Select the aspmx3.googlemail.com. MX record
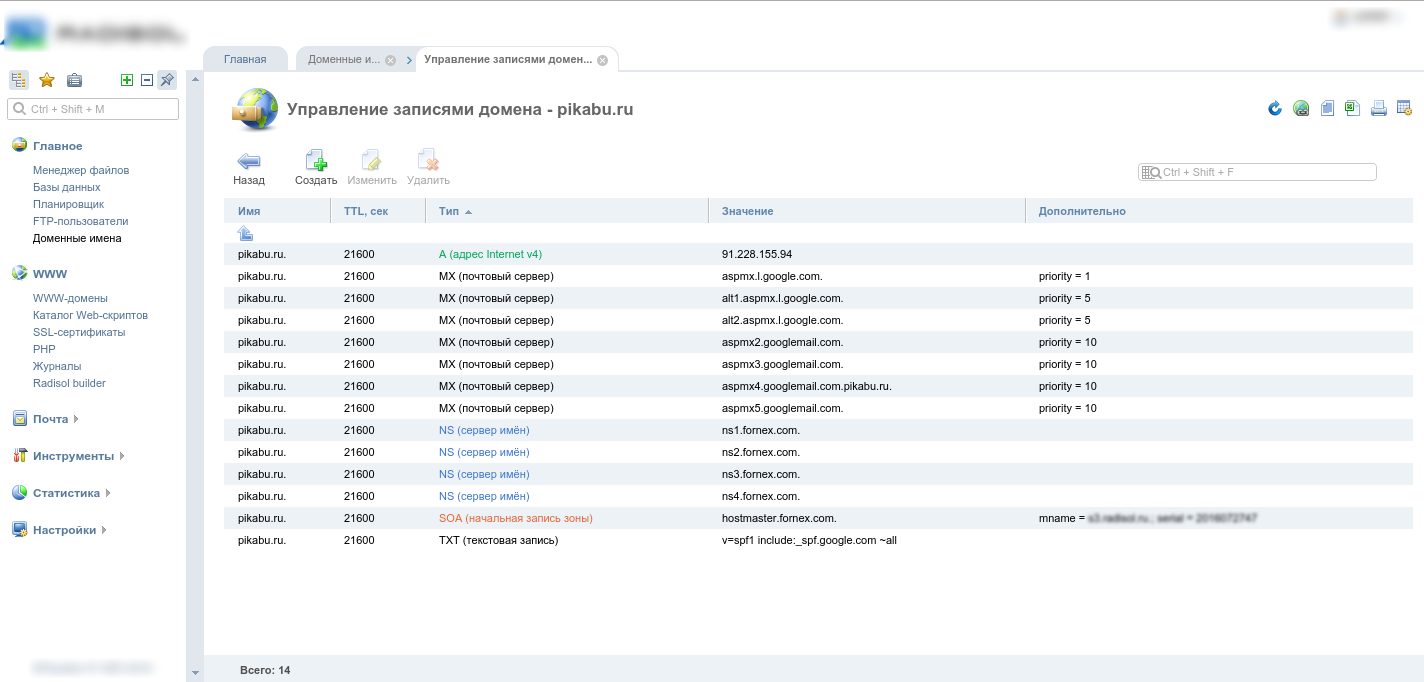 (818, 364)
